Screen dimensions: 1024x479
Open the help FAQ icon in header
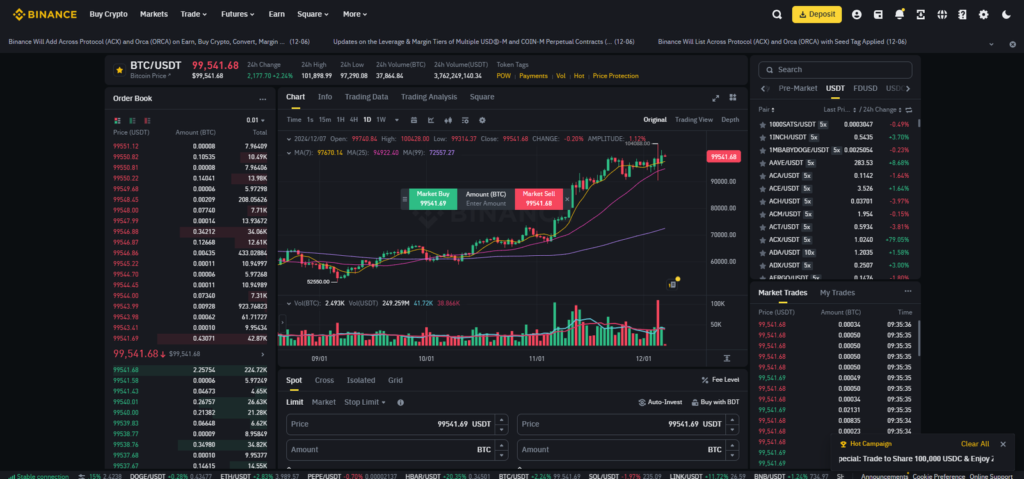(962, 14)
